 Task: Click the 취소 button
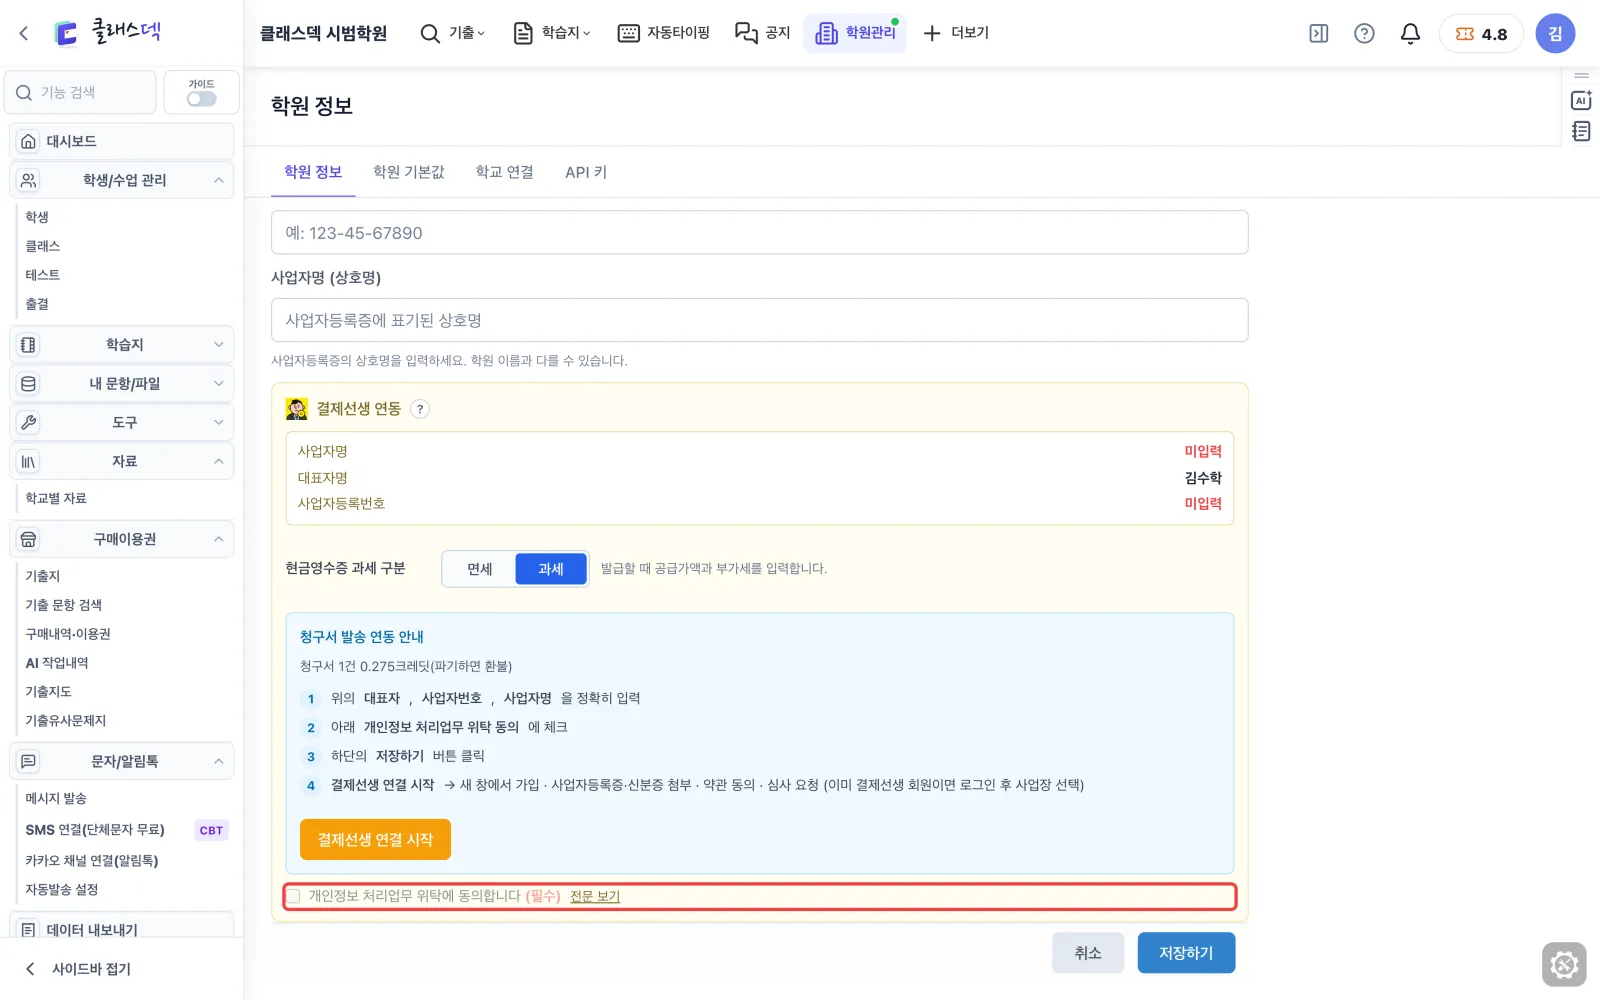(x=1088, y=953)
